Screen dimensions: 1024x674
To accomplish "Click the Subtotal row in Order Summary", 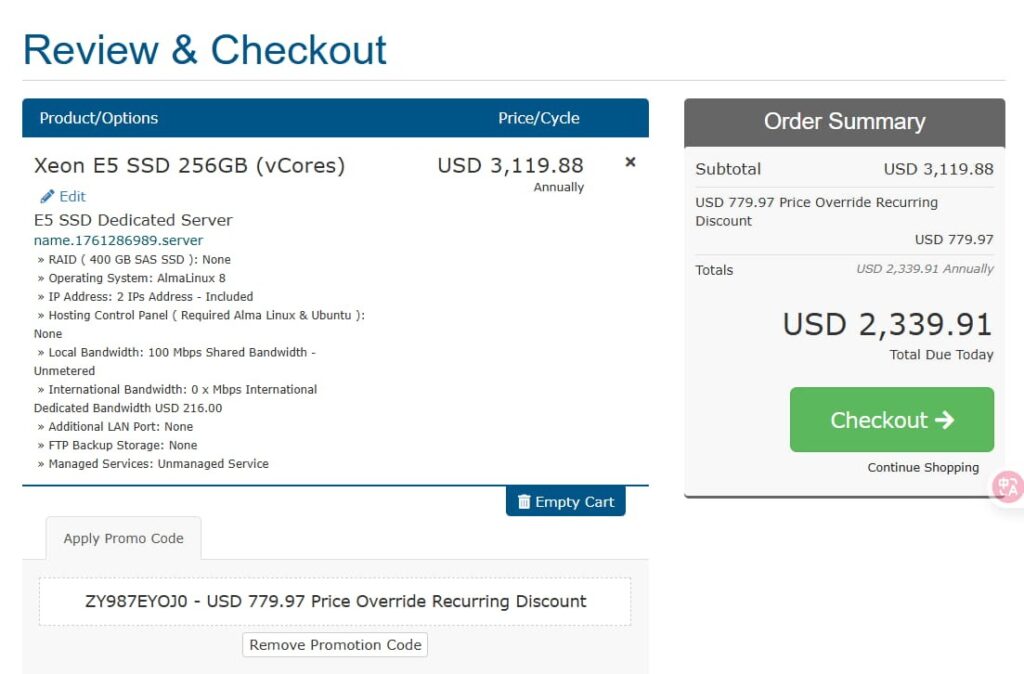I will 844,169.
